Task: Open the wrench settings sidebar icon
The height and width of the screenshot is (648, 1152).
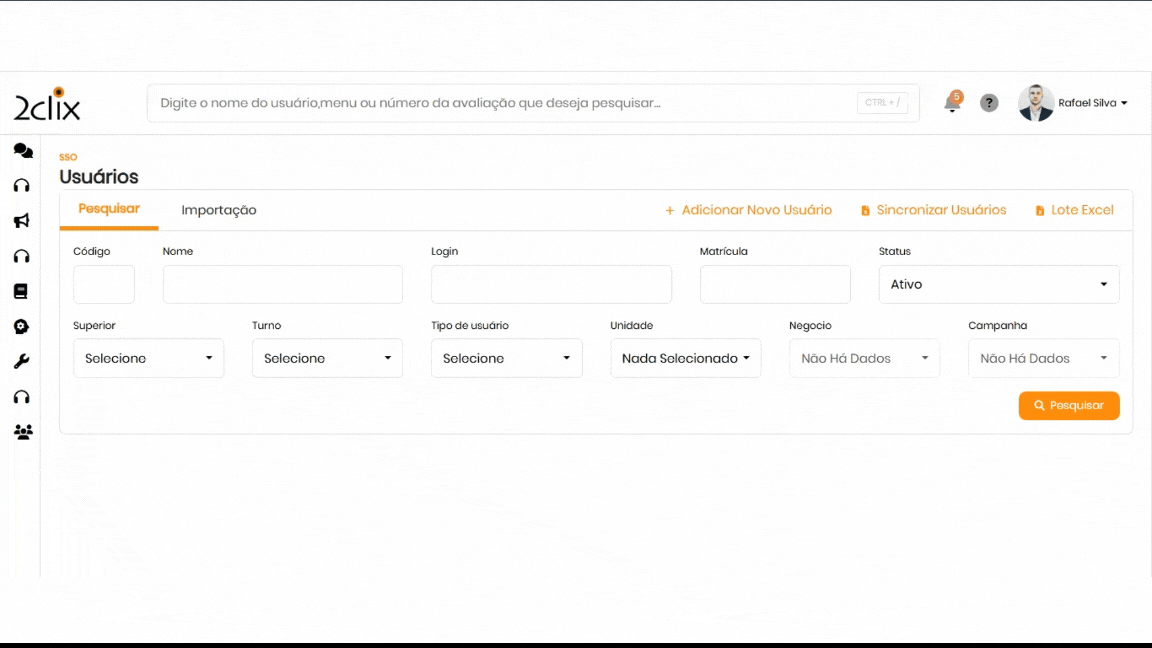Action: (22, 362)
